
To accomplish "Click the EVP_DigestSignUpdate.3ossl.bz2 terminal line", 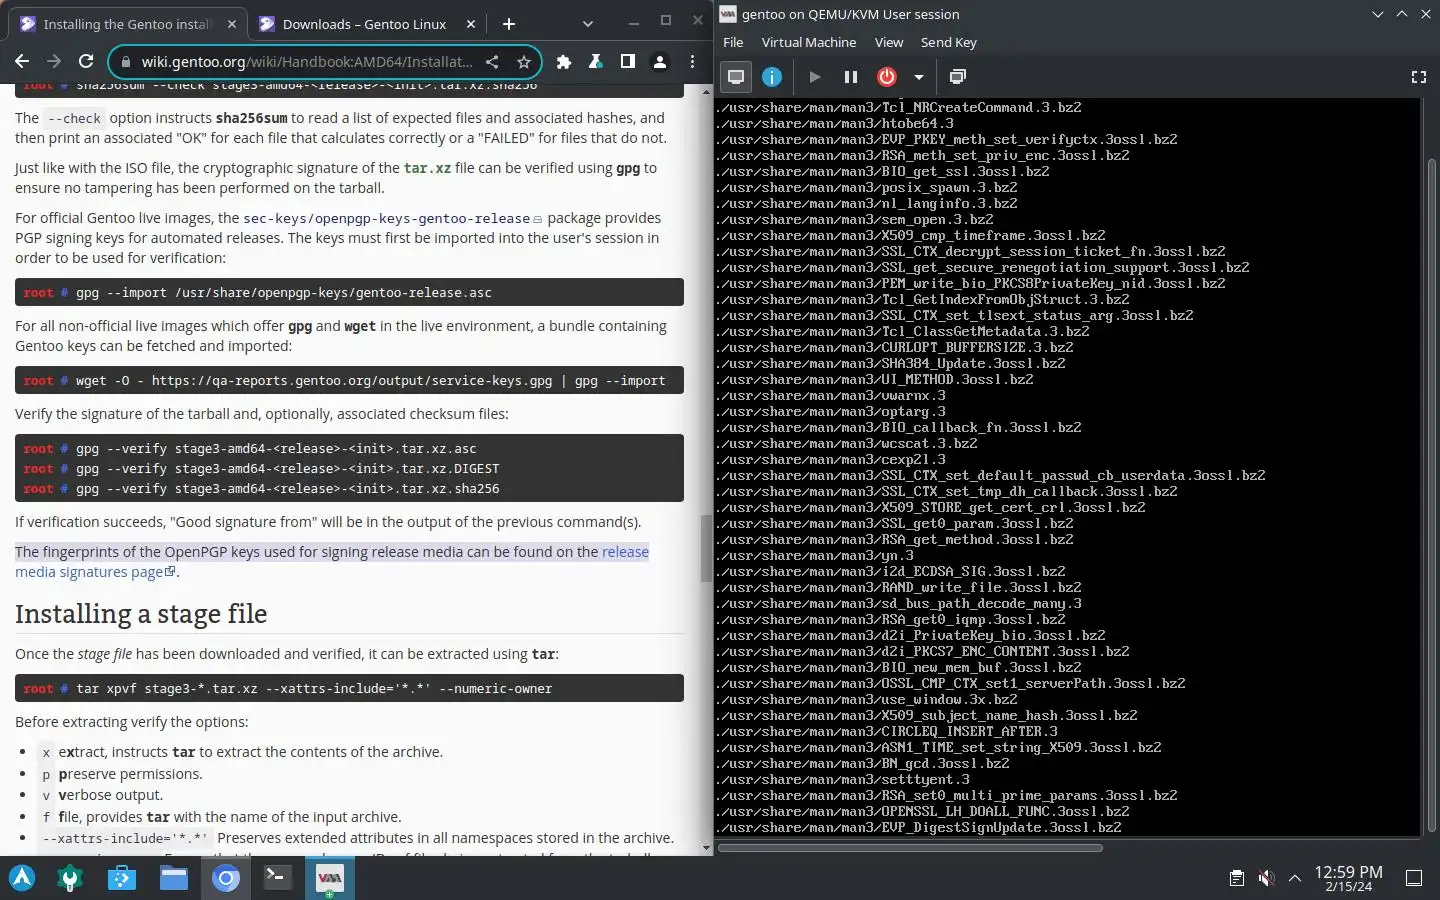I will click(x=919, y=827).
